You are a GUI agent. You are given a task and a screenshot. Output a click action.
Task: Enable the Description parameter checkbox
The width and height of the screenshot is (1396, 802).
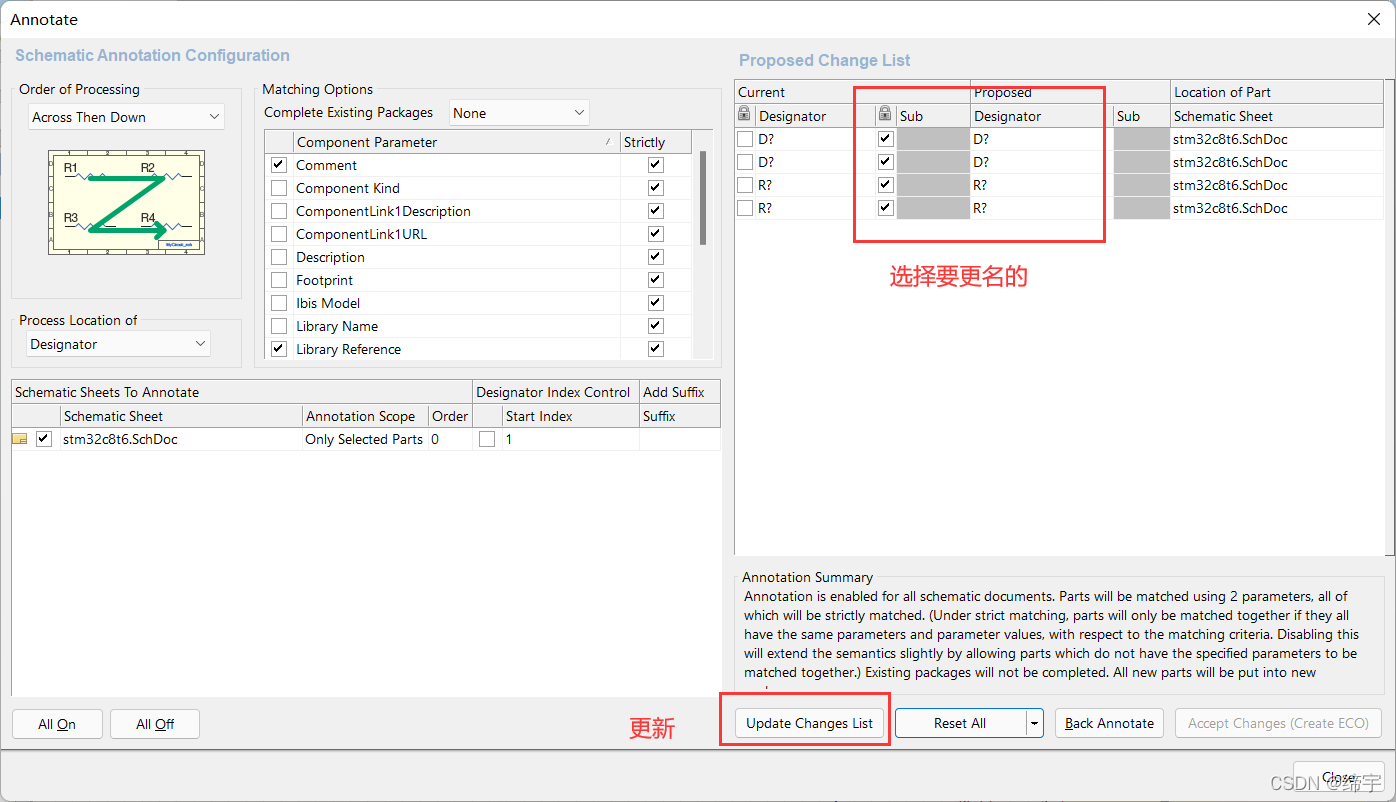pos(279,257)
